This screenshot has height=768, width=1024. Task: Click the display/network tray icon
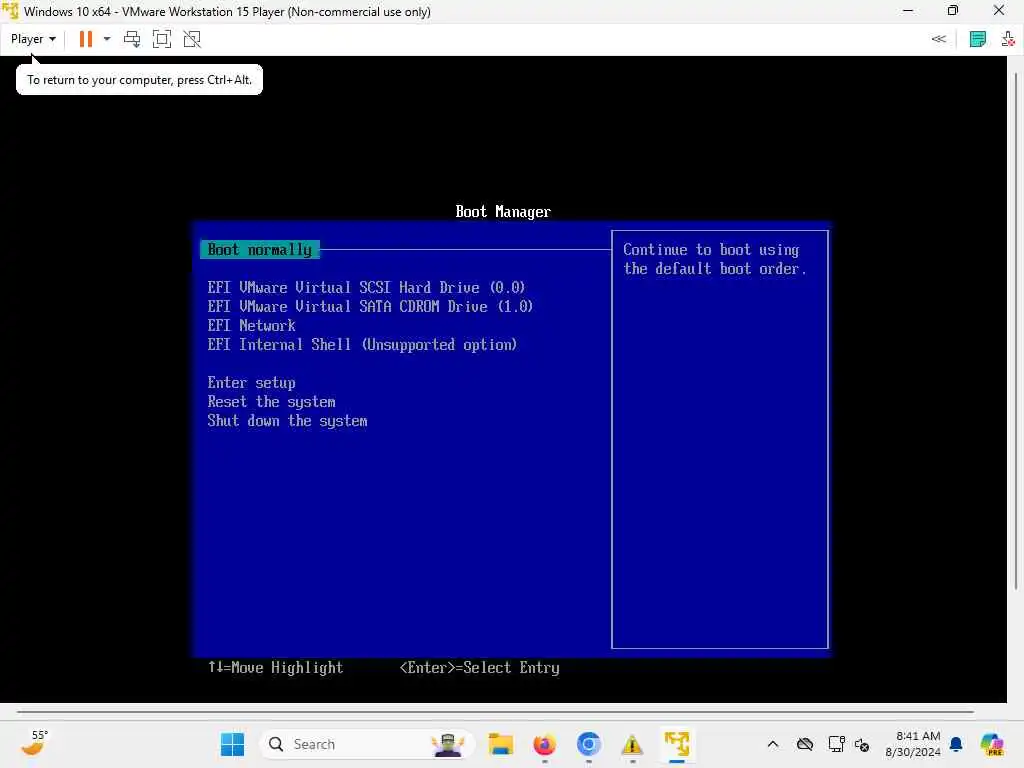point(836,744)
